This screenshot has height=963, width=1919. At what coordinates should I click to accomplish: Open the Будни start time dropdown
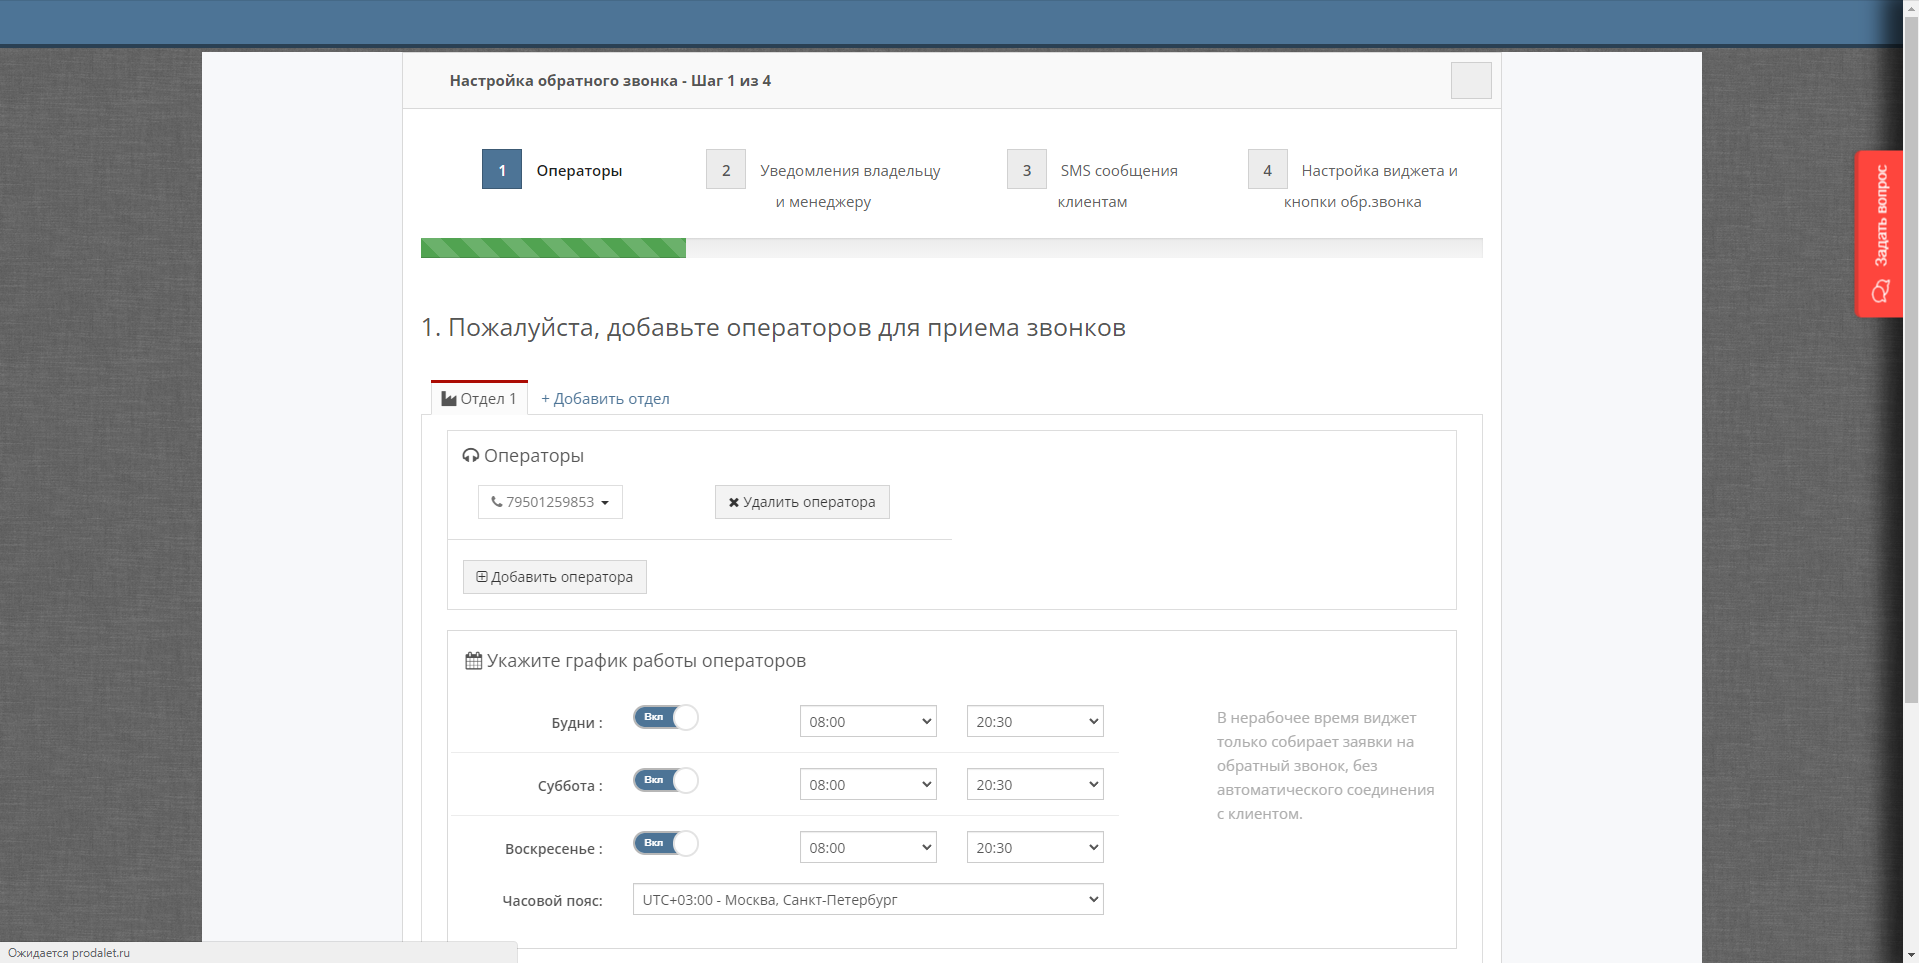point(868,722)
